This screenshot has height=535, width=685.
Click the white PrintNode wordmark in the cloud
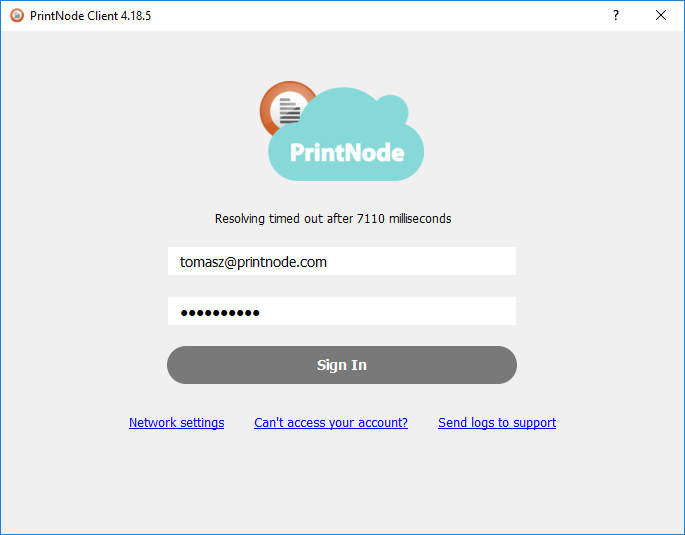pyautogui.click(x=347, y=153)
